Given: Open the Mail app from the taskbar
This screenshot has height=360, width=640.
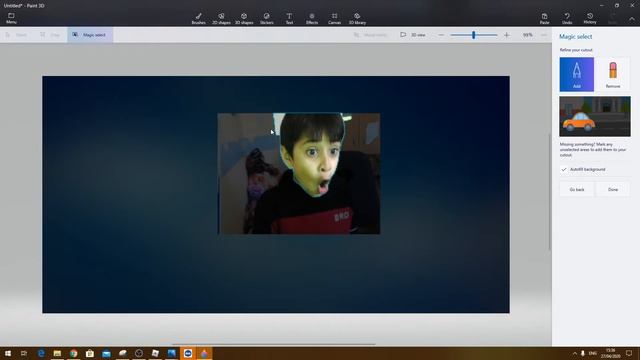Looking at the screenshot, I should [106, 353].
